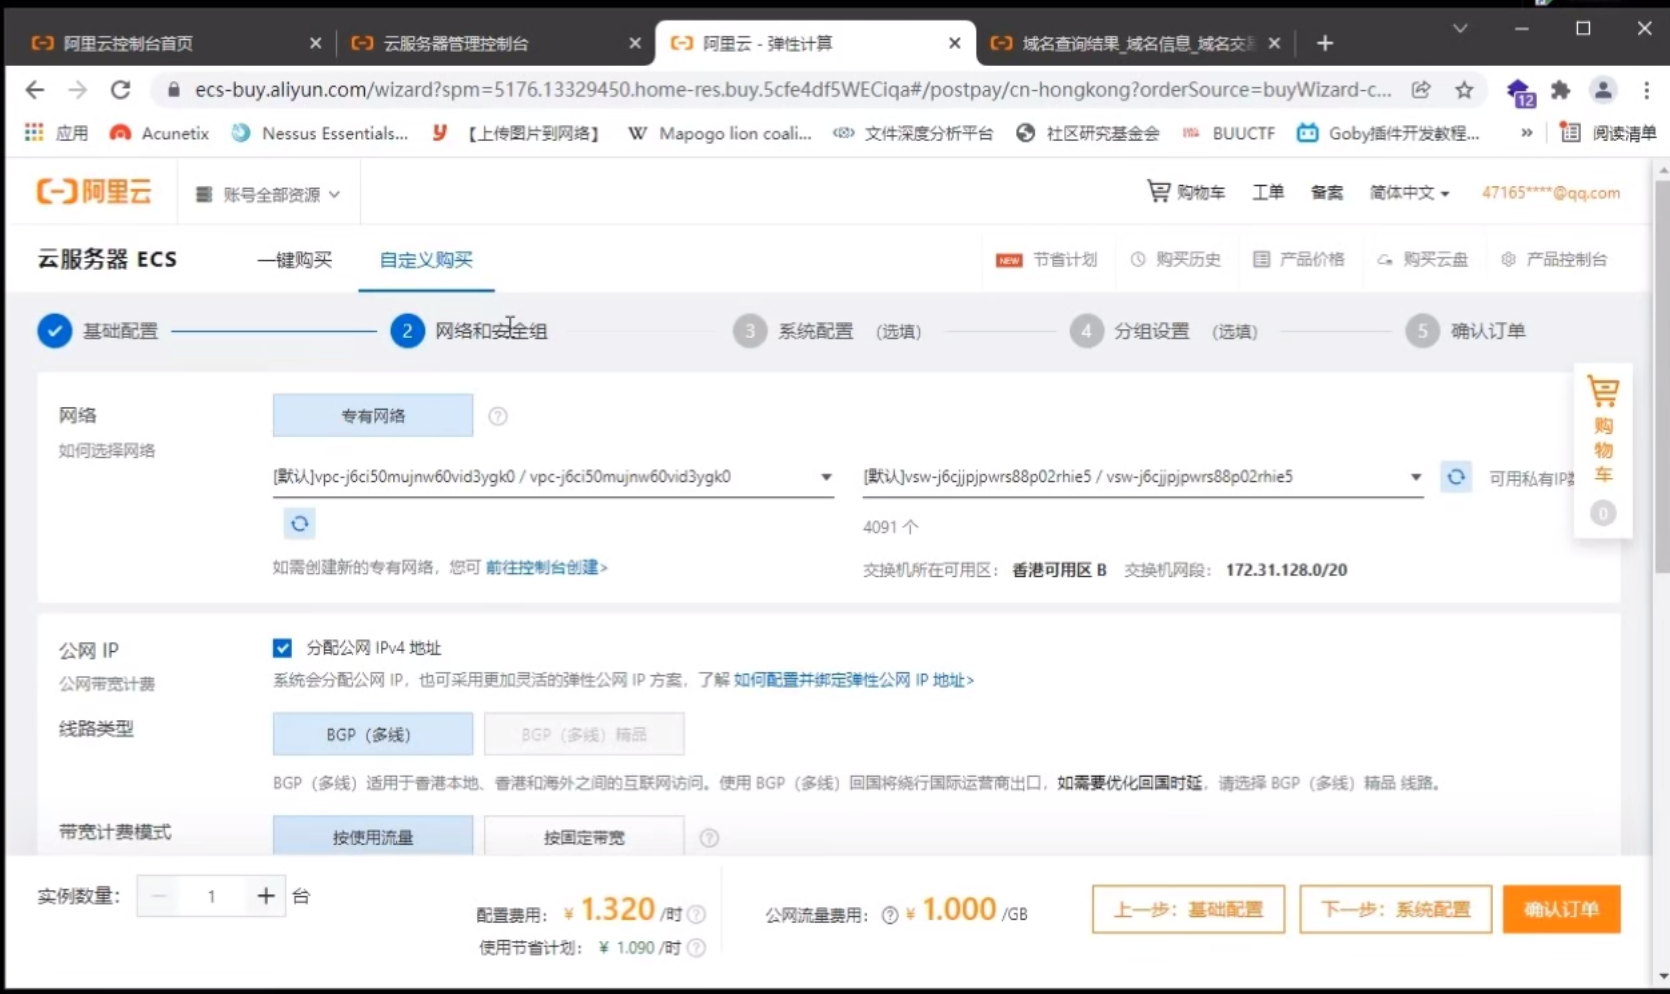The image size is (1670, 994).
Task: Open 工单 in the top menu
Action: click(1268, 192)
